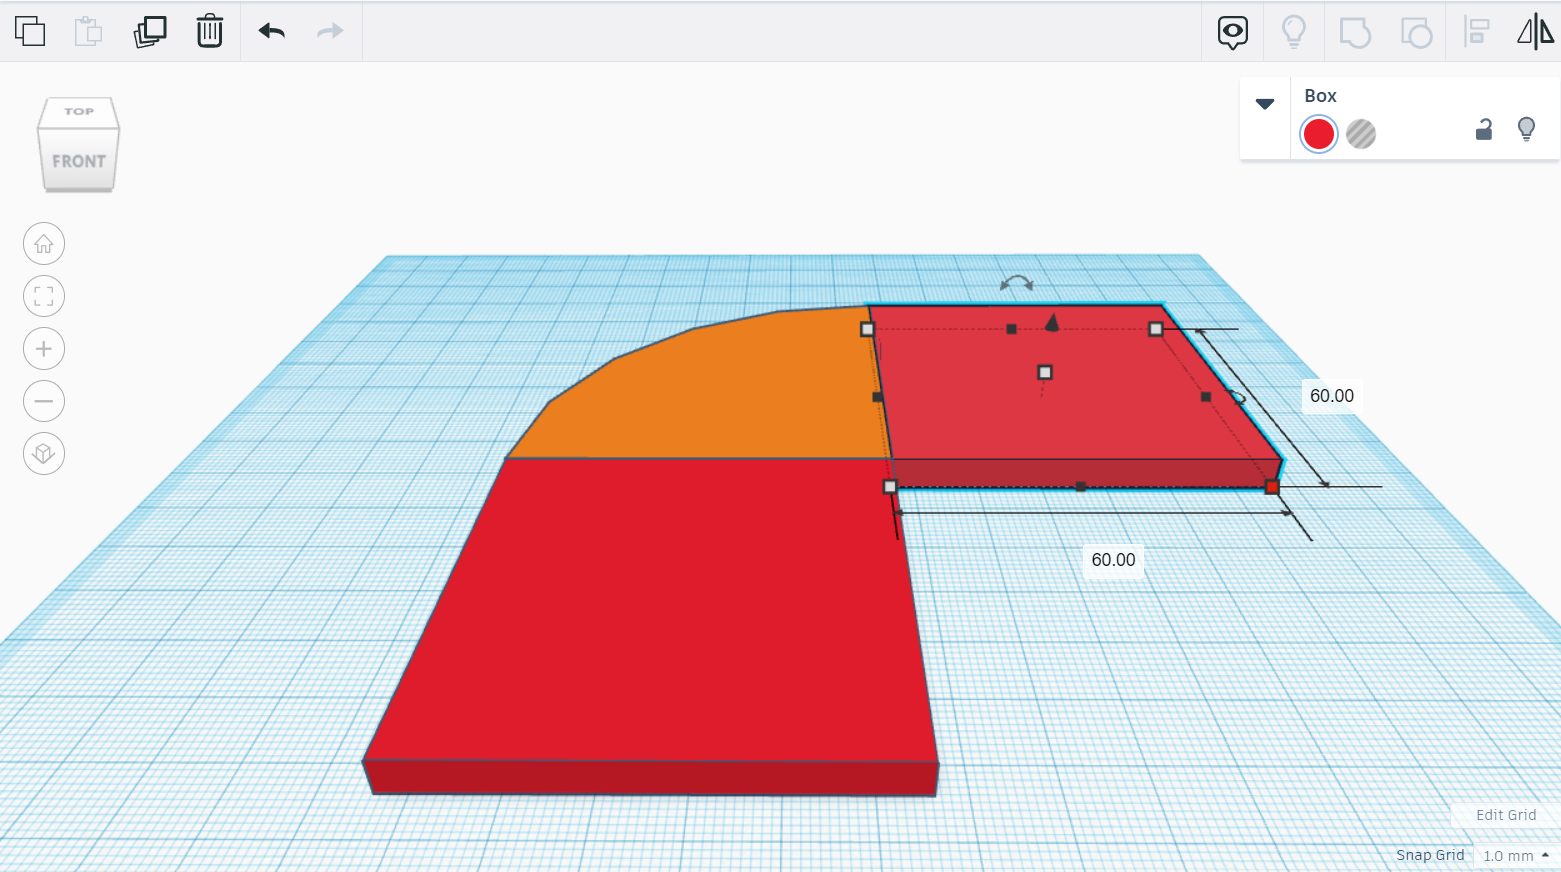Screen dimensions: 1561x872
Task: Group the shapes using Group icon
Action: (x=1355, y=32)
